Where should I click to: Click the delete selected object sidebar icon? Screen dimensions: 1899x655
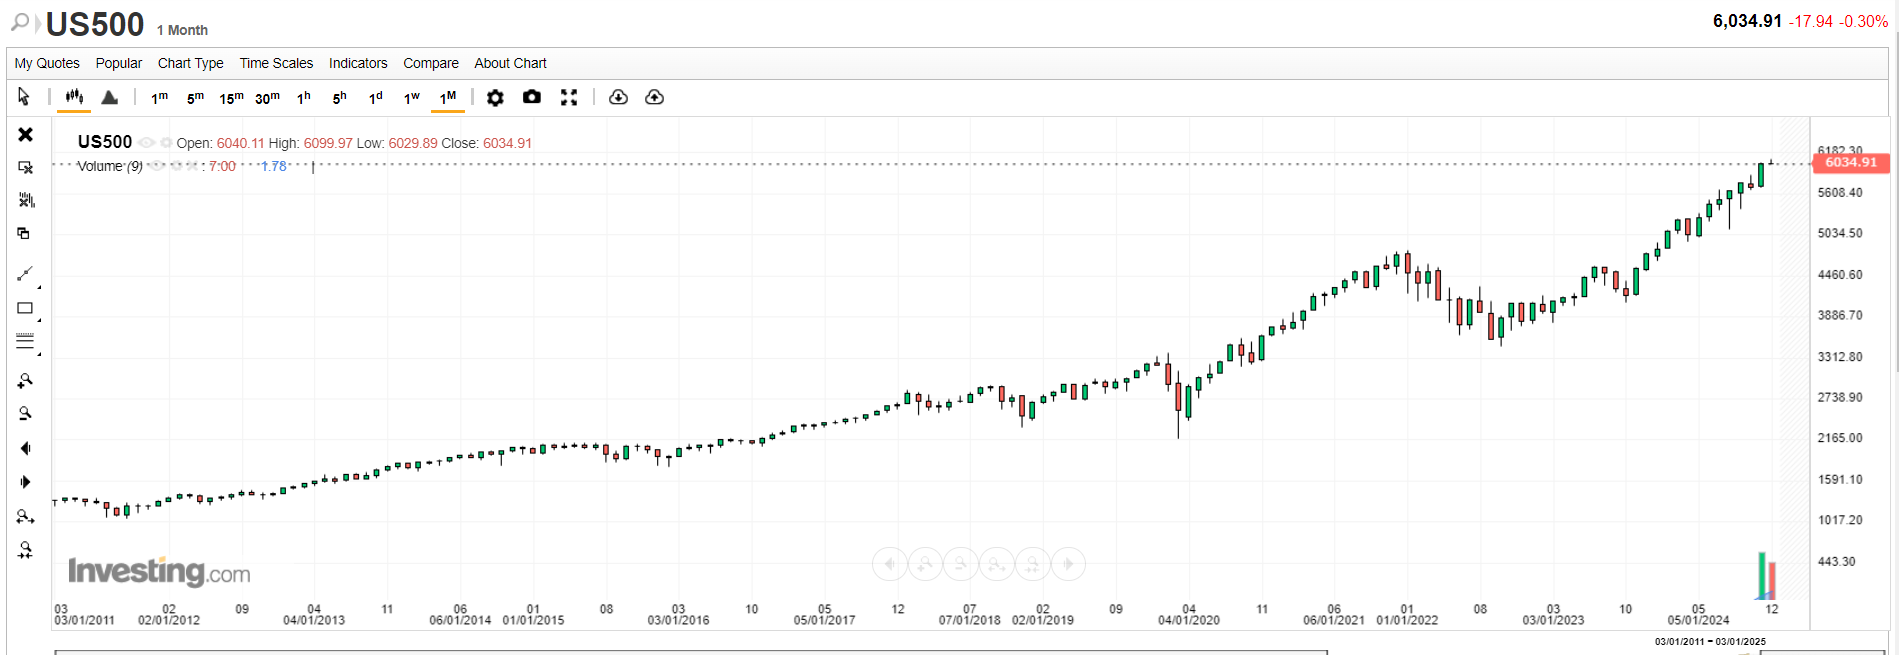[x=26, y=167]
